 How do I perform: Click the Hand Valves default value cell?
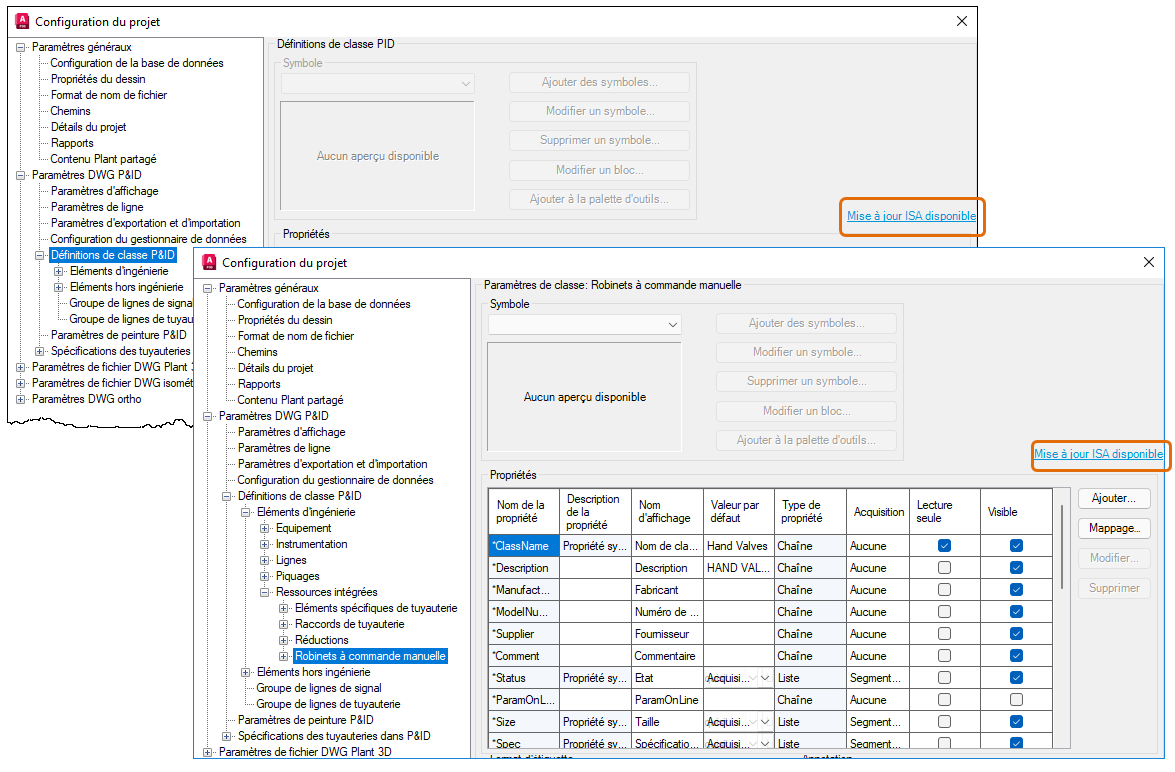click(738, 546)
